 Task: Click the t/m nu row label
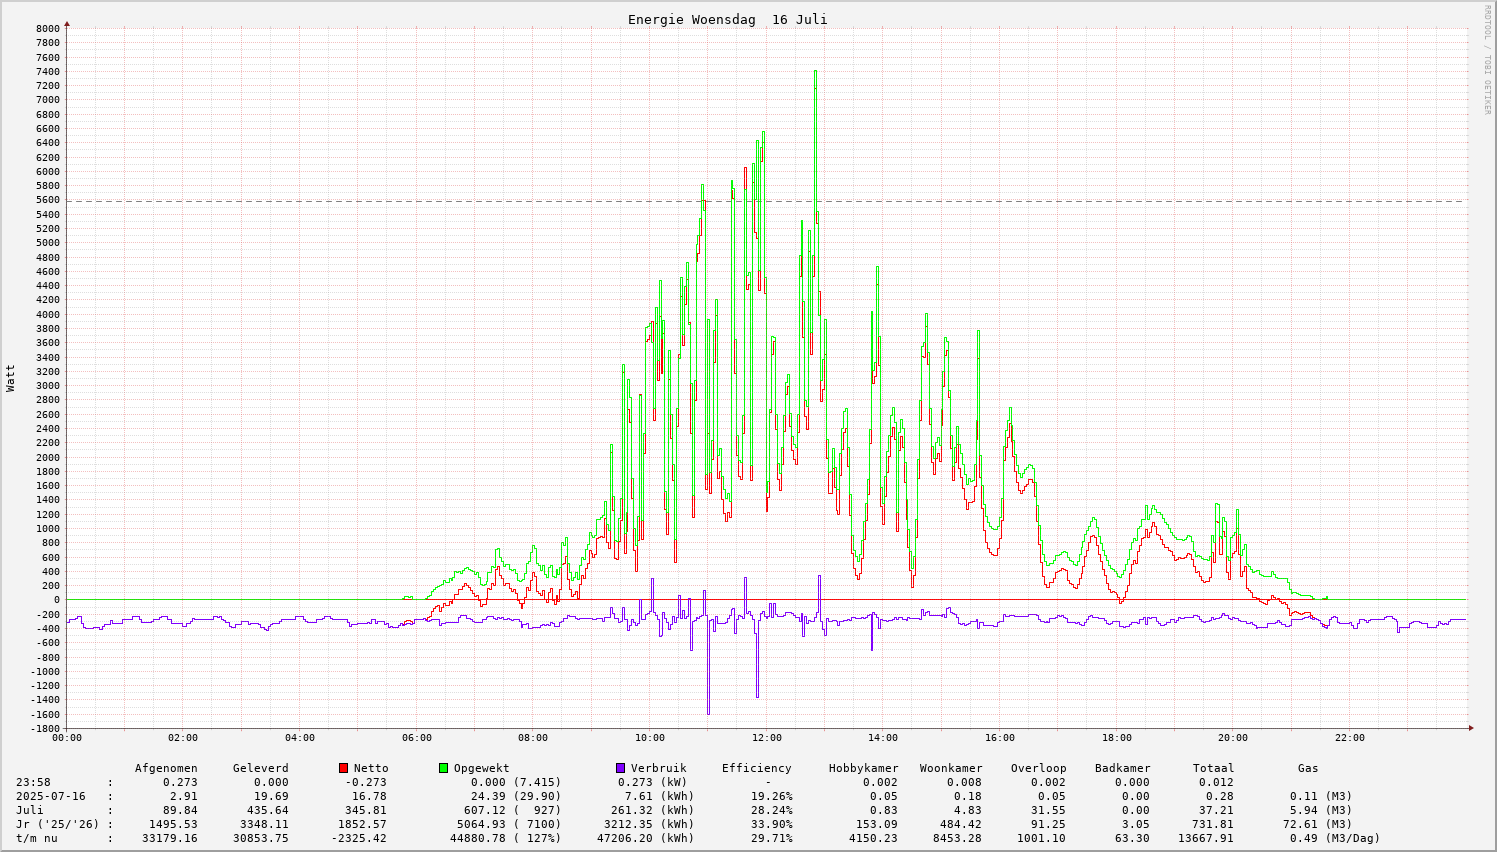[x=37, y=838]
